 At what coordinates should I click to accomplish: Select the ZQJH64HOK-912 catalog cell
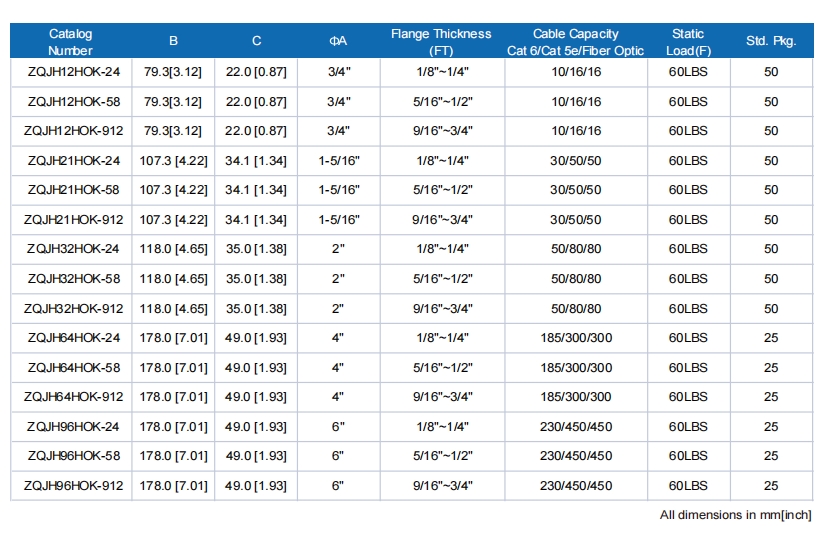[73, 397]
